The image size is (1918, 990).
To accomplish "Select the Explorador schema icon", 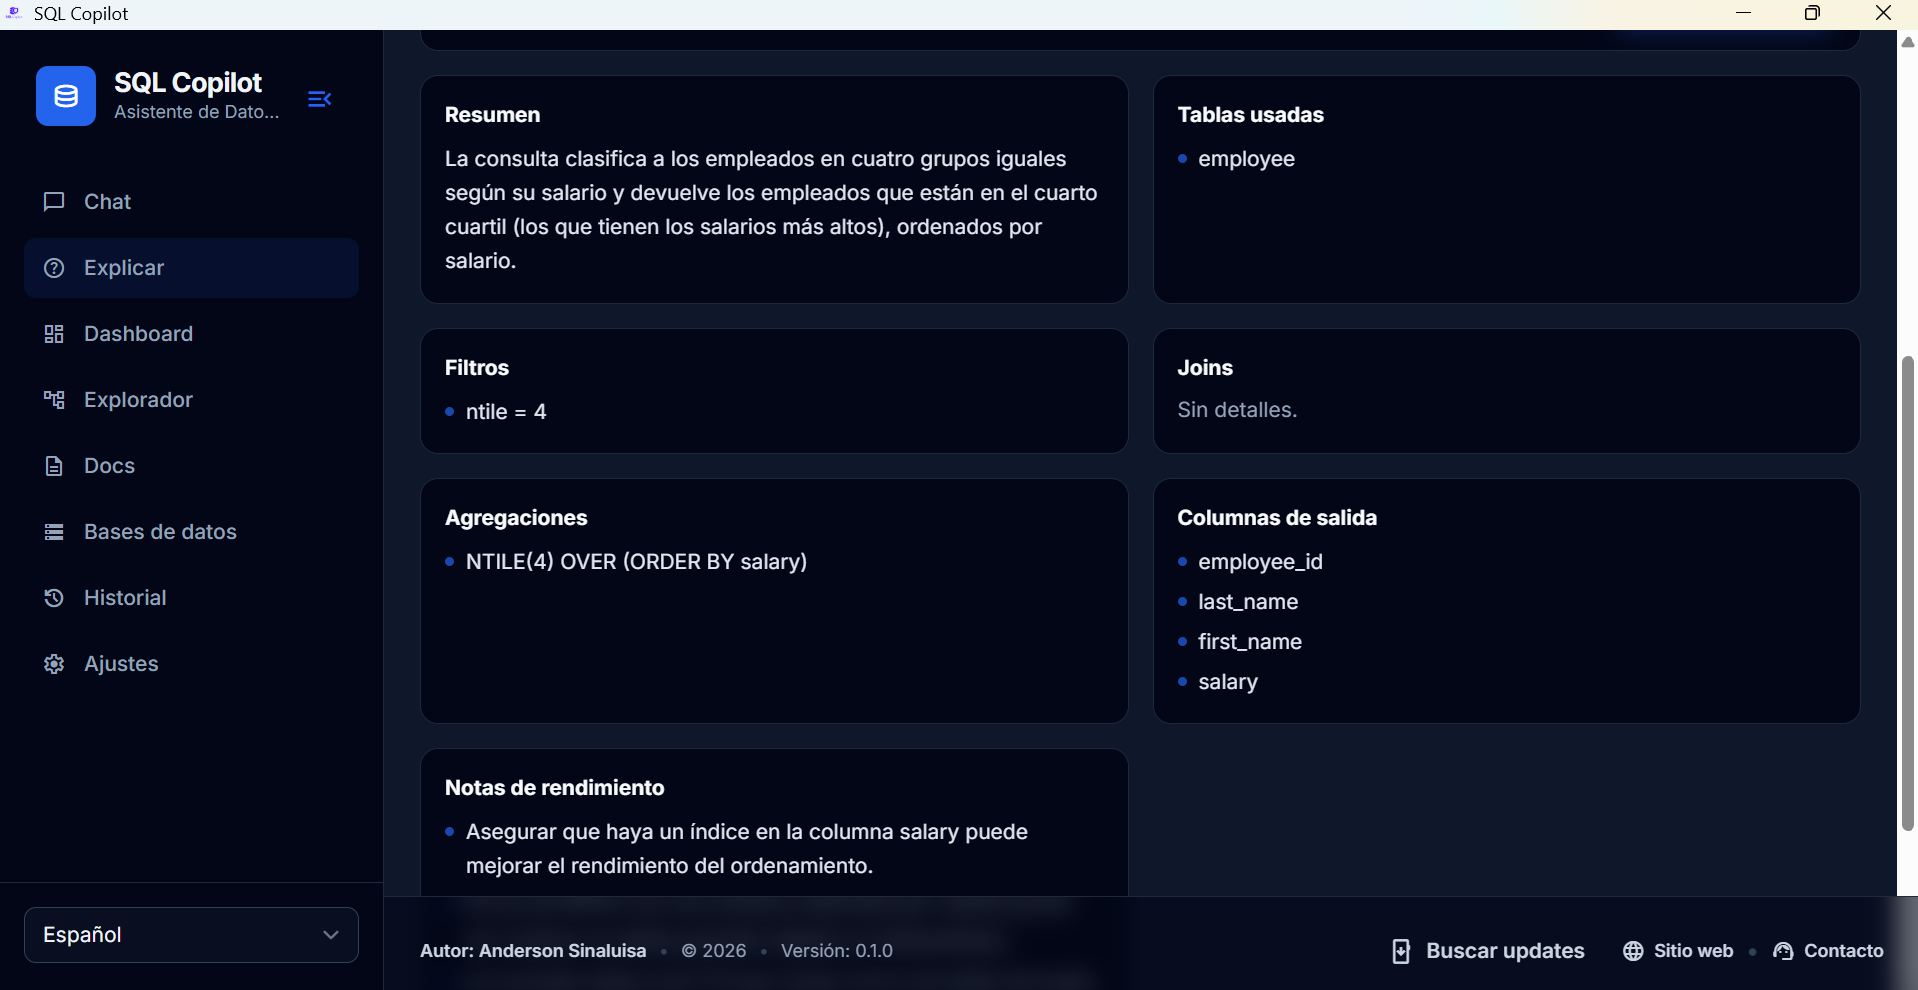I will 54,399.
